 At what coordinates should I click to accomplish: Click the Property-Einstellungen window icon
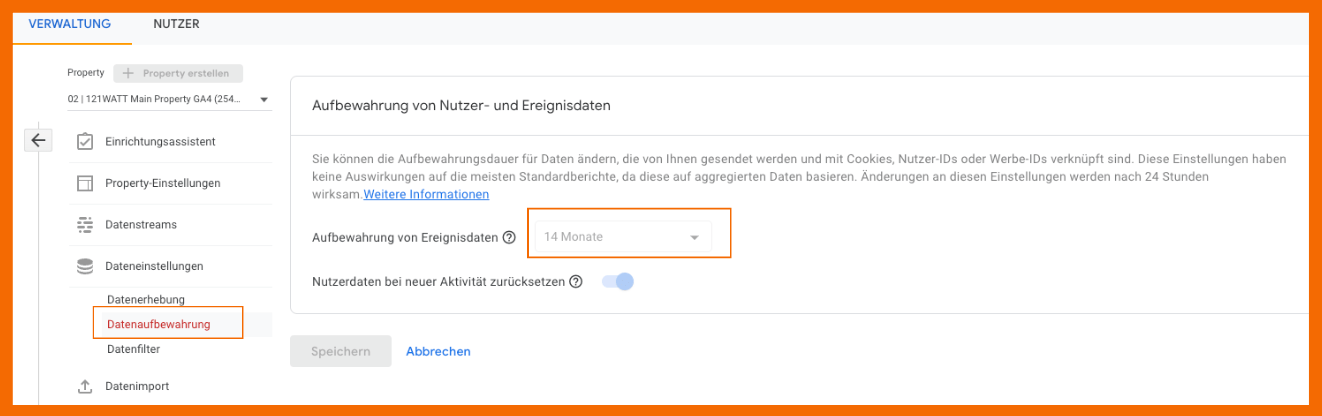[x=85, y=183]
